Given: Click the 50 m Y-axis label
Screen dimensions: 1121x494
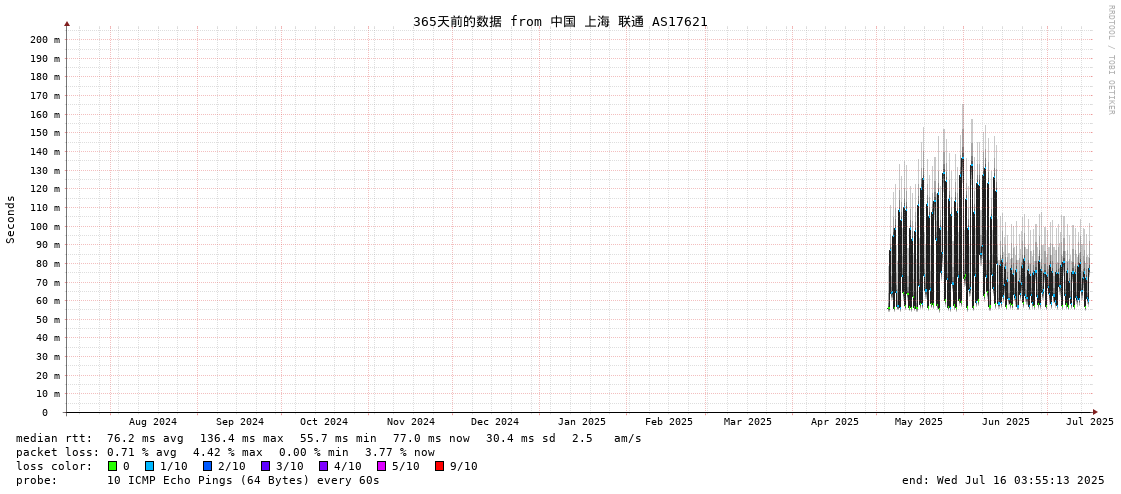Looking at the screenshot, I should (48, 319).
